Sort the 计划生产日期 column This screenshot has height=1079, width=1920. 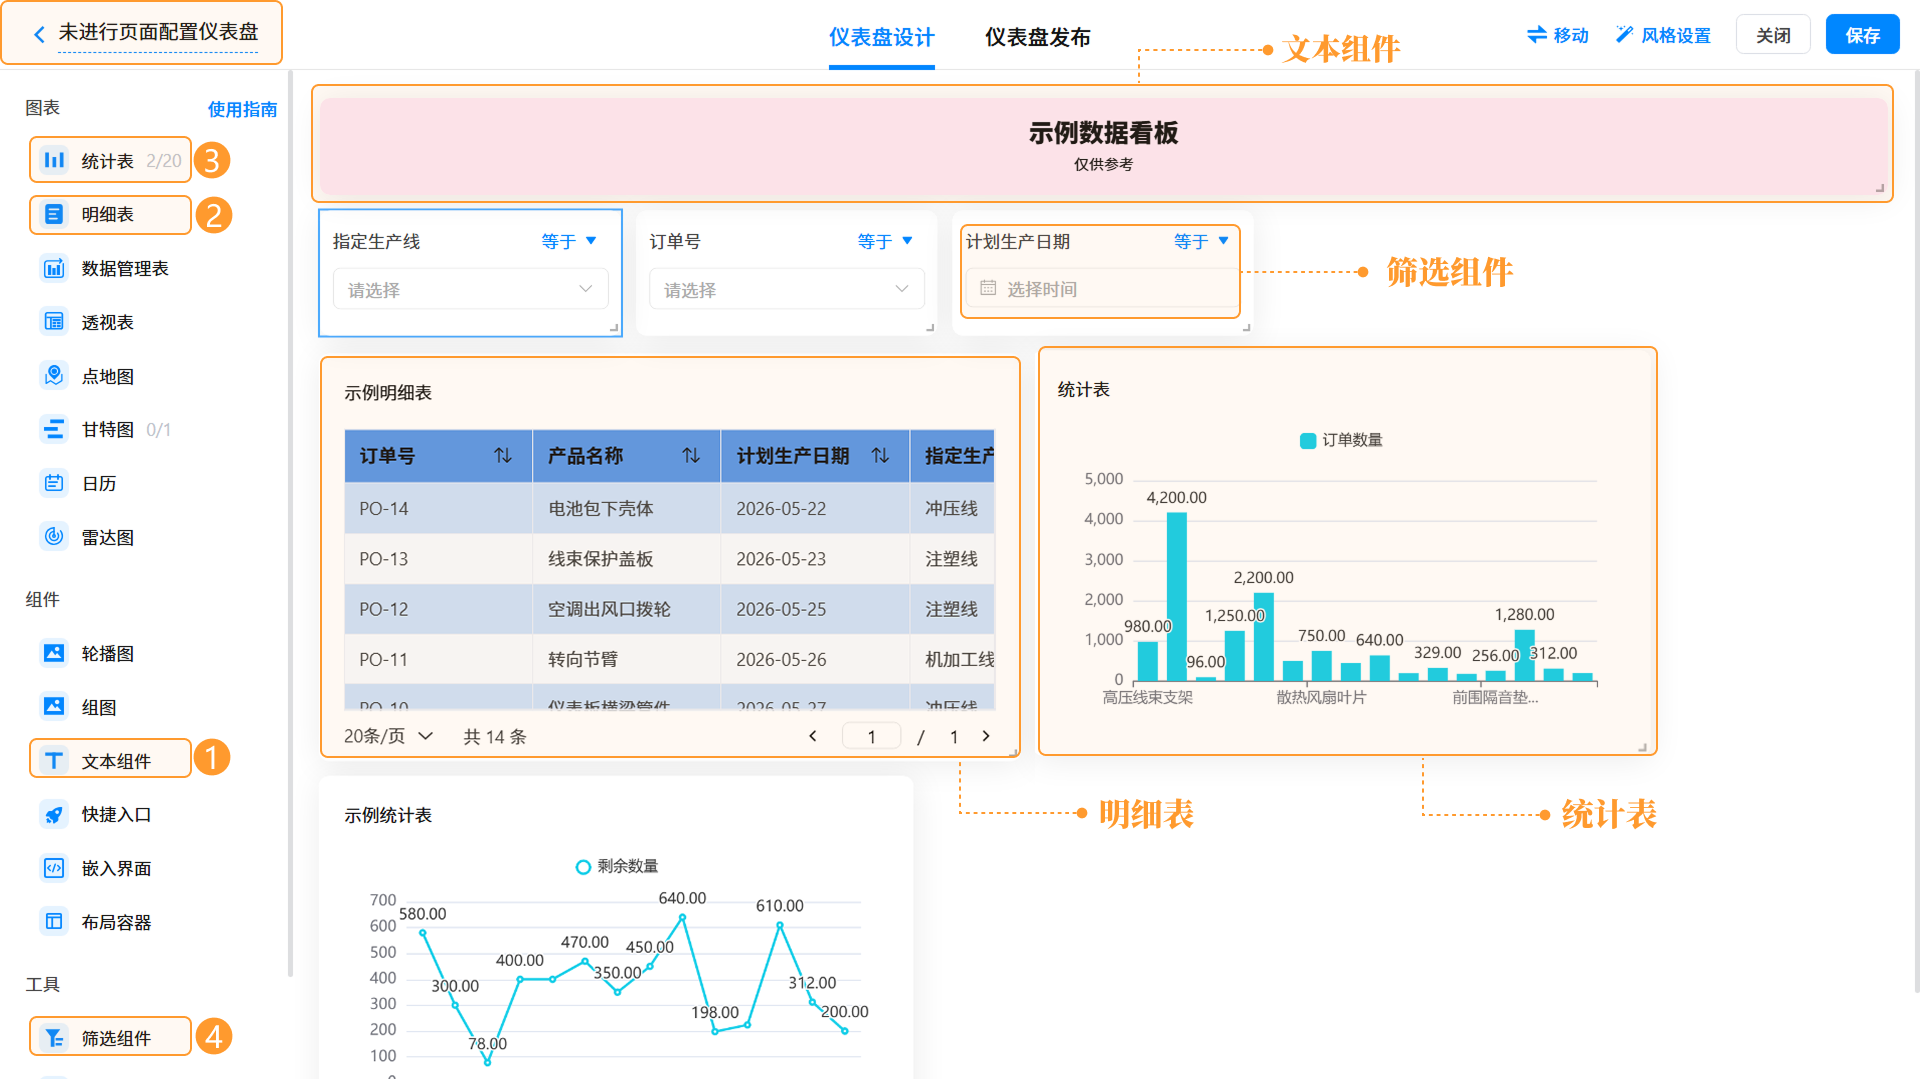[x=880, y=456]
